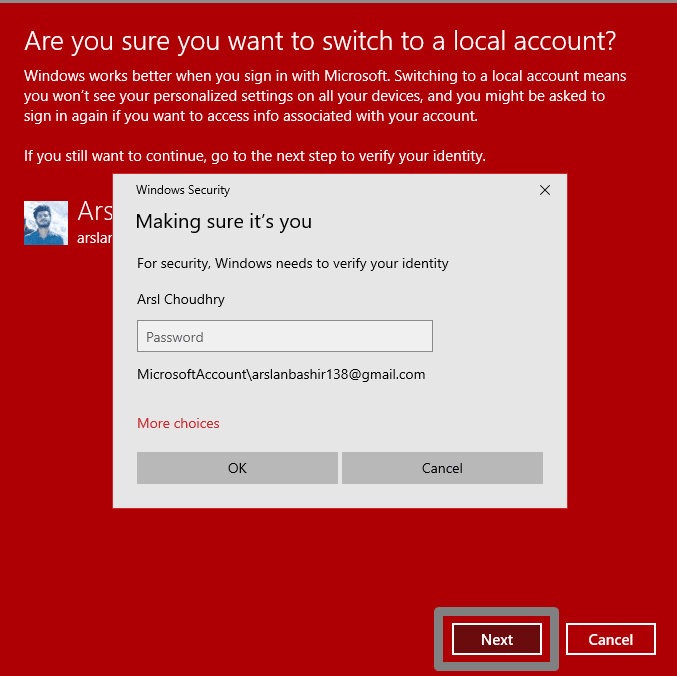Click the "If you still want to continue" line
The width and height of the screenshot is (677, 676).
255,156
